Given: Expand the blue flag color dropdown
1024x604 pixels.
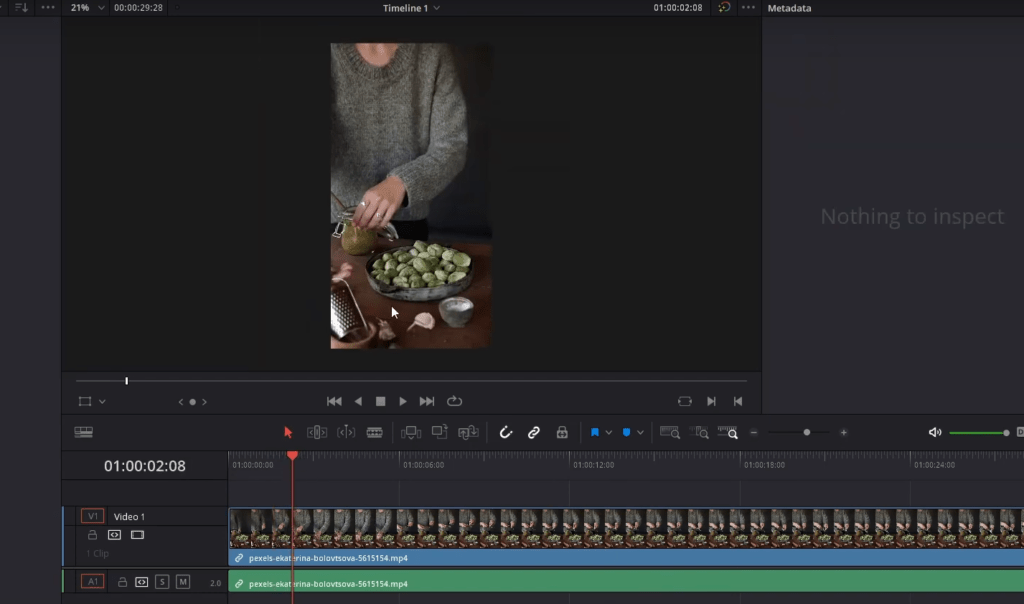Looking at the screenshot, I should point(608,433).
